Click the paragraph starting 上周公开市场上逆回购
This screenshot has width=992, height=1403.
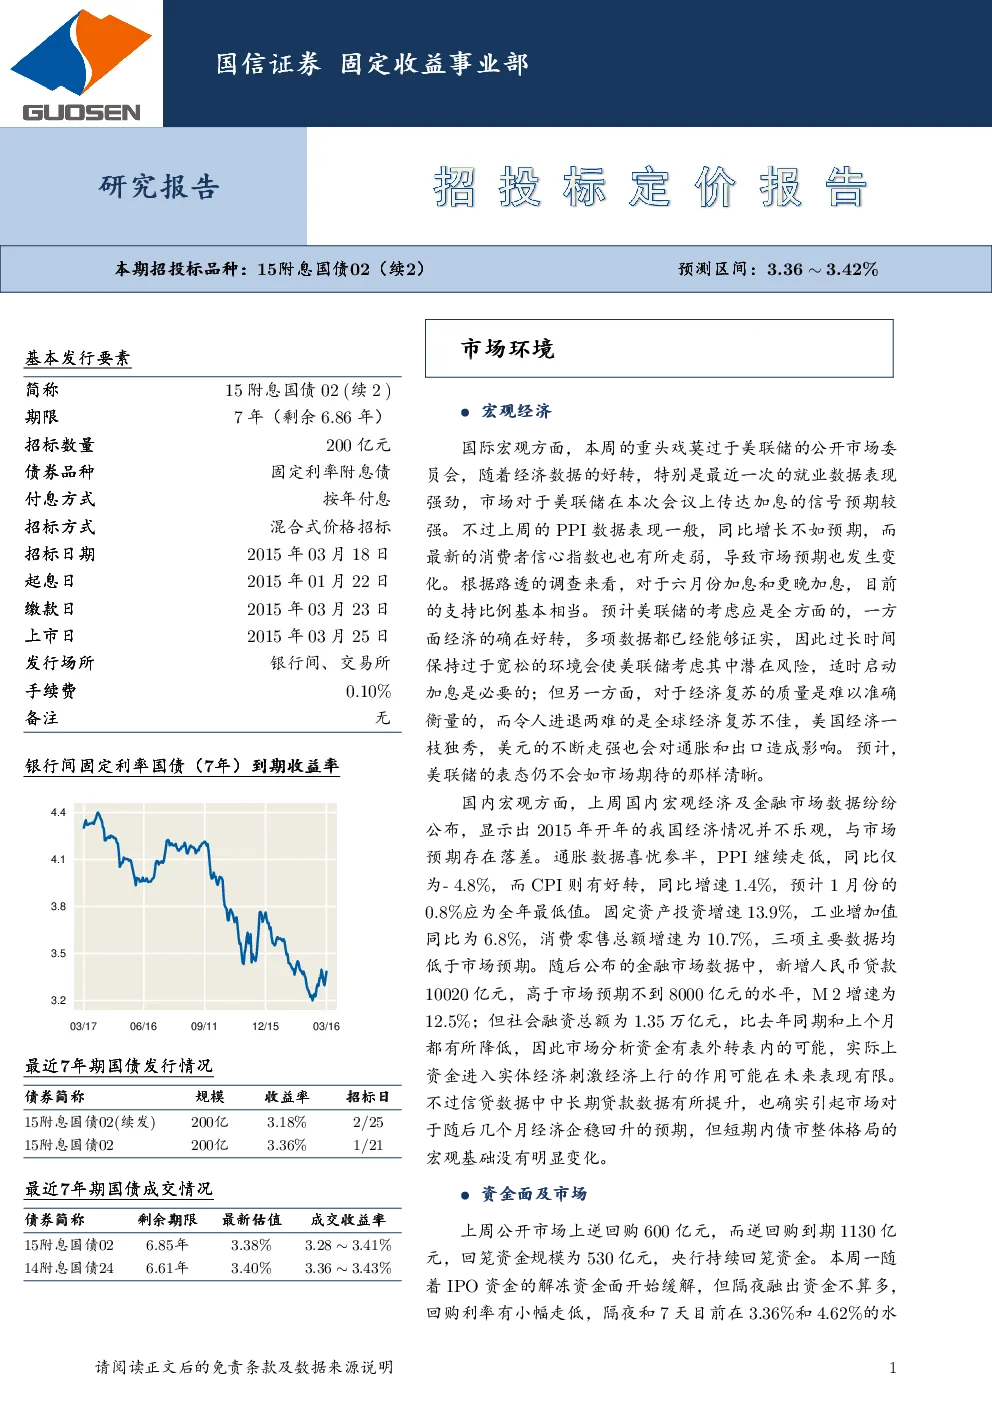(661, 1272)
